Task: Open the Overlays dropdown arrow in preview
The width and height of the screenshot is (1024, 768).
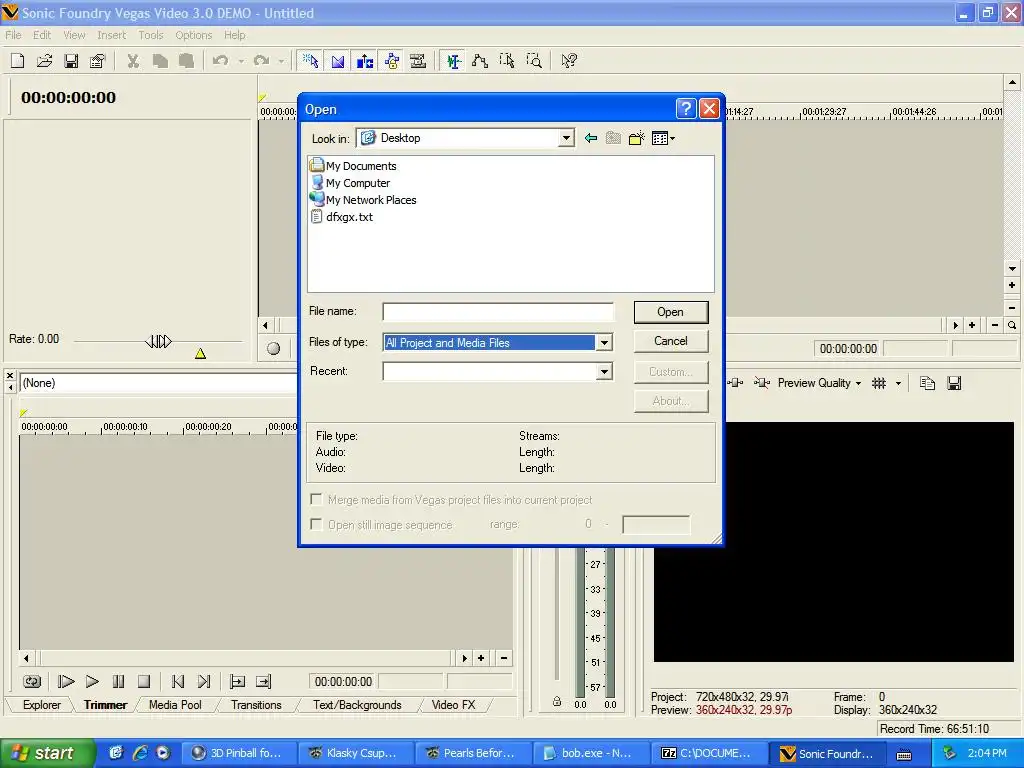Action: (898, 383)
